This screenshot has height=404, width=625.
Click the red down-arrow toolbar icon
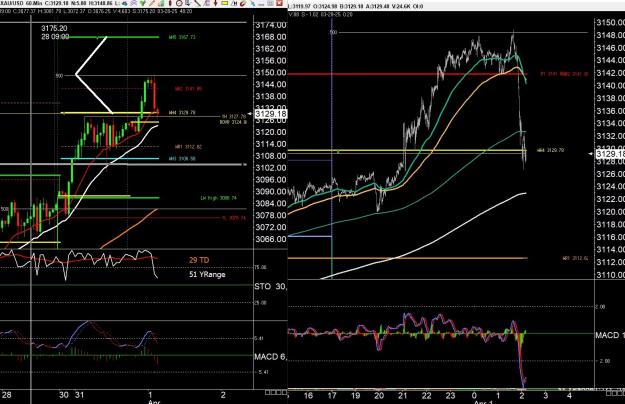point(216,3)
